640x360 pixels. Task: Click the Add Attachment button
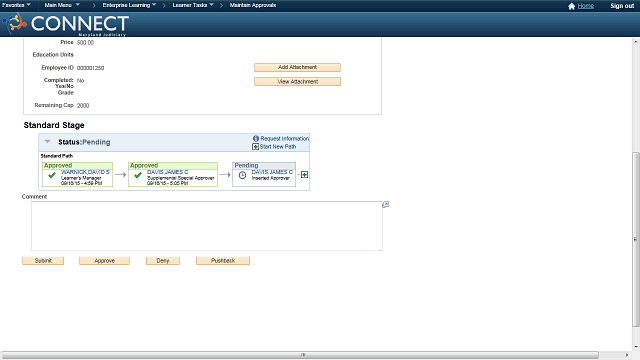click(297, 67)
